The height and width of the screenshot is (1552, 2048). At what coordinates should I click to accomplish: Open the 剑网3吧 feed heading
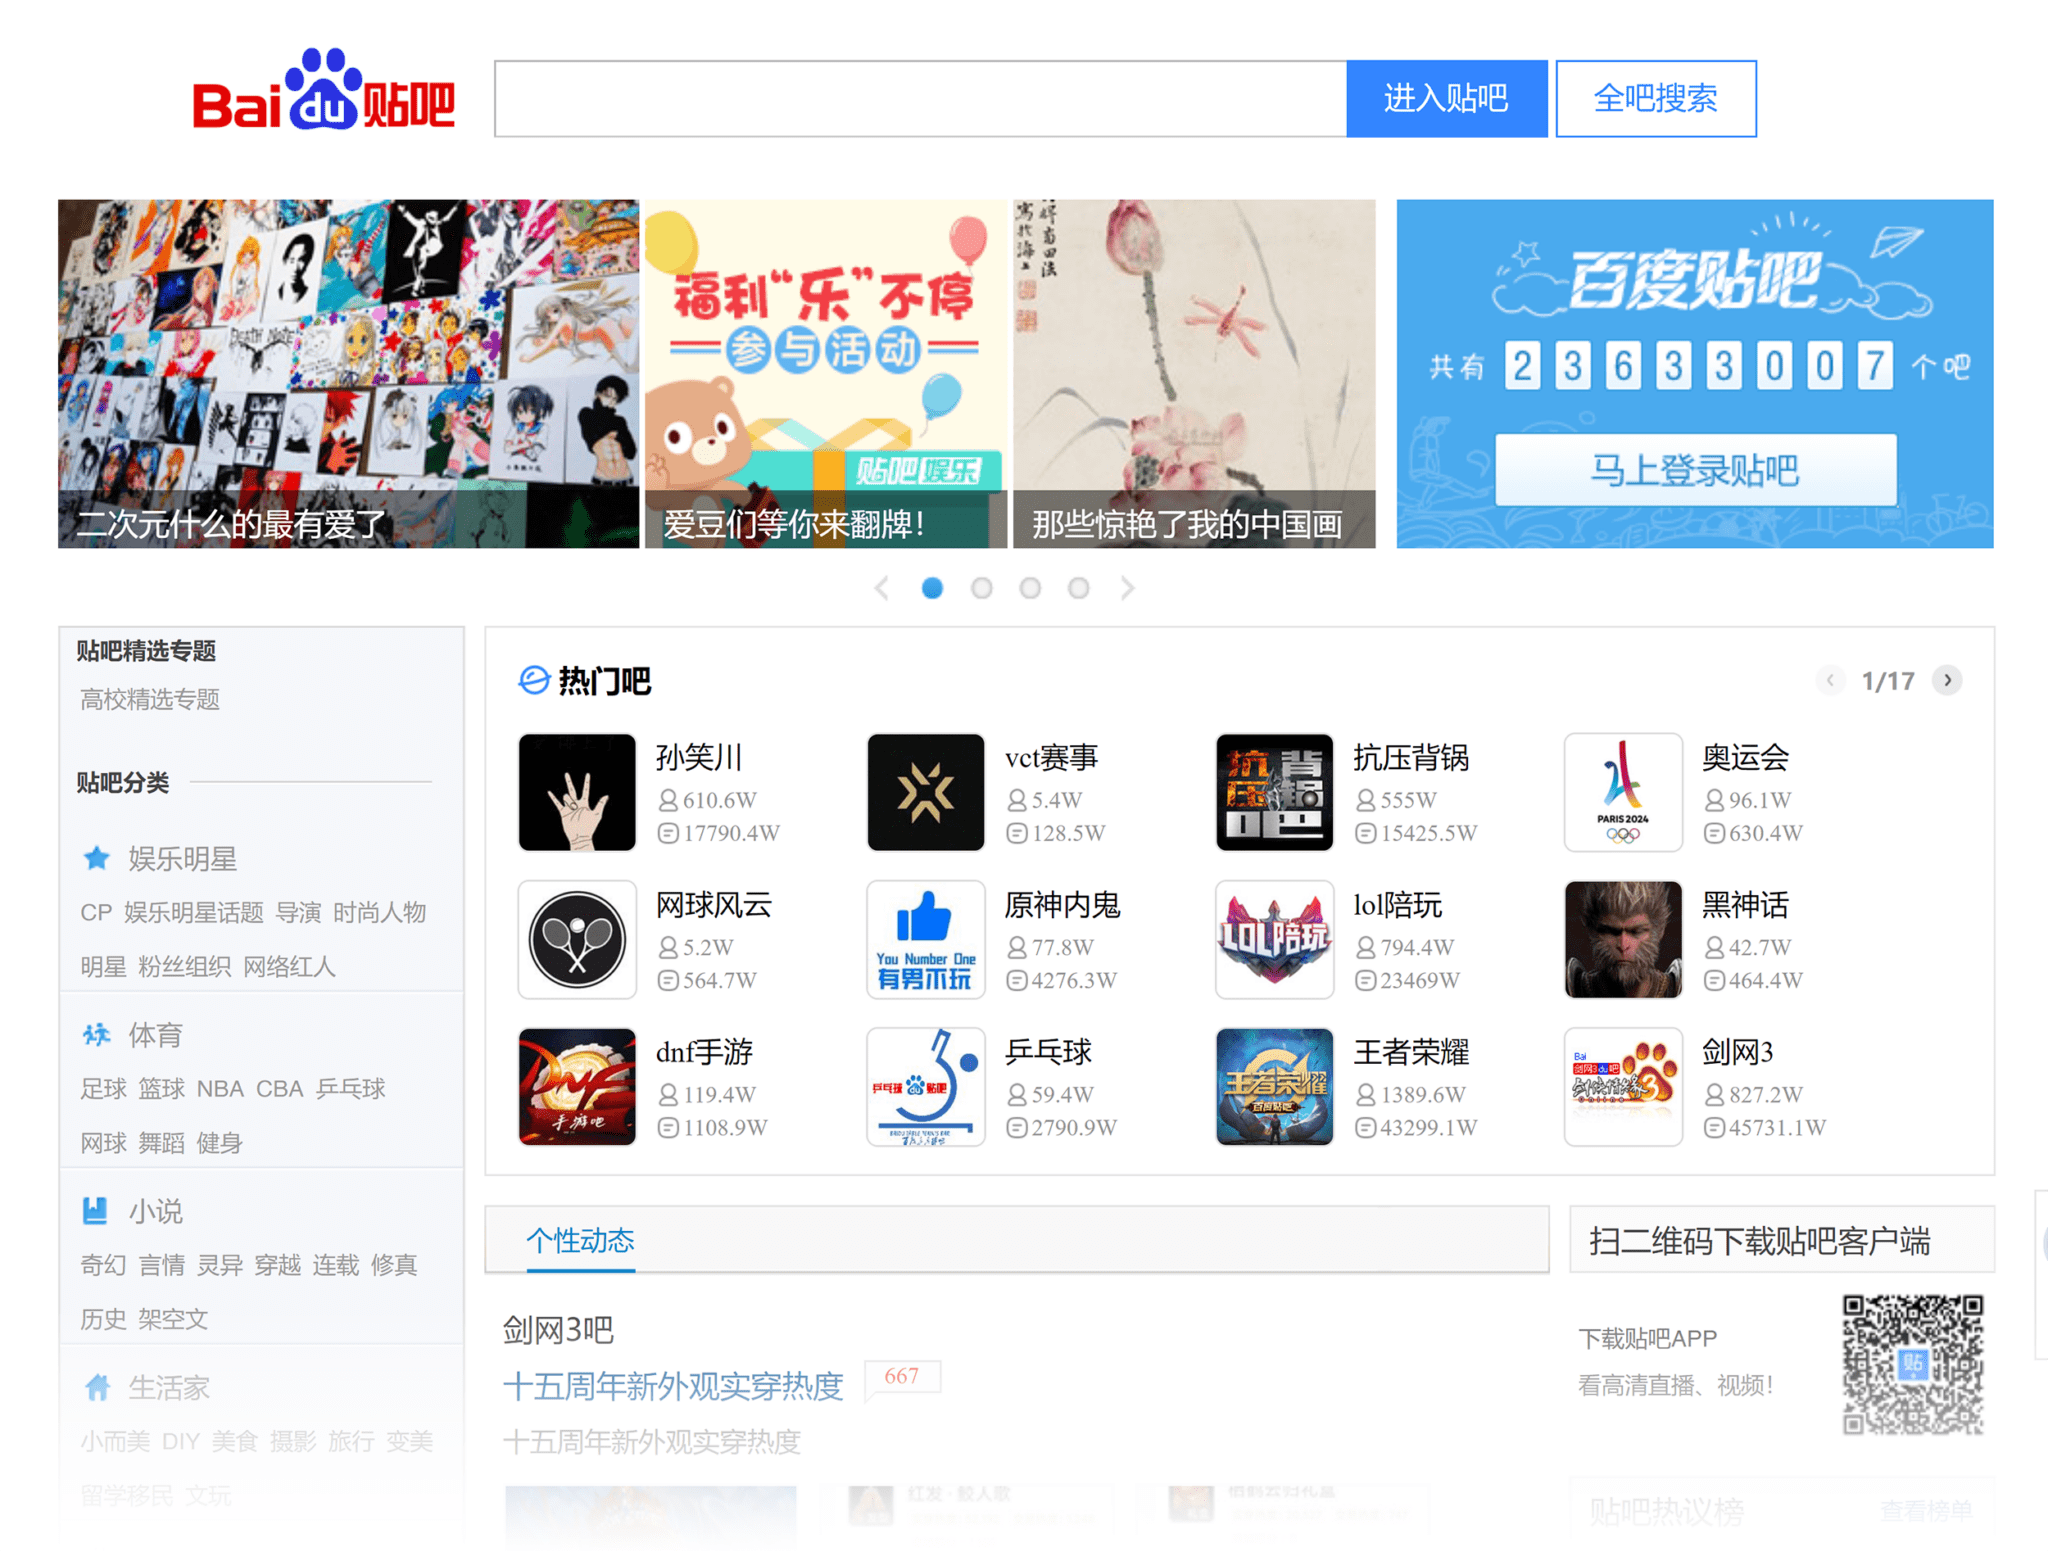click(x=558, y=1329)
